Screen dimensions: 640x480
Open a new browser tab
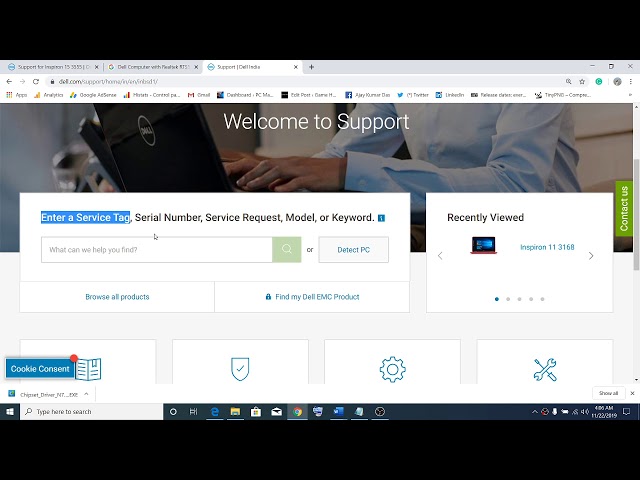click(311, 67)
